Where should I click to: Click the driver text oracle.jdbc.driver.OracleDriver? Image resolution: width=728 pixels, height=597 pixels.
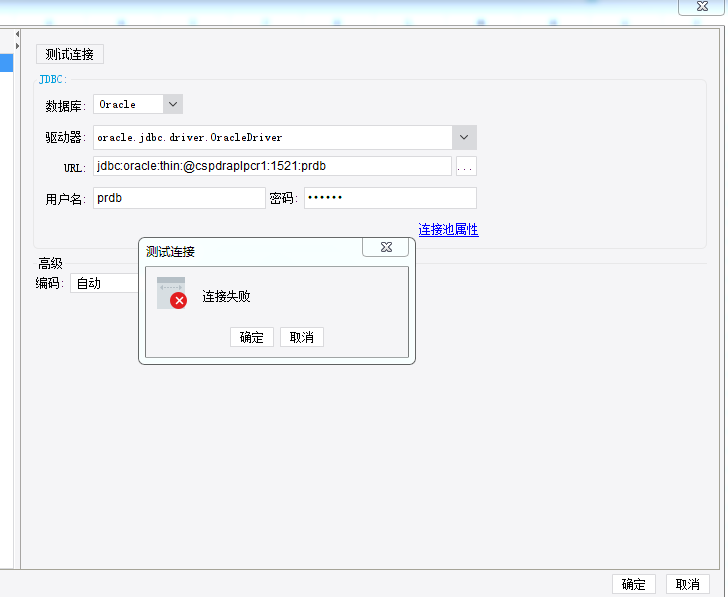pos(189,137)
